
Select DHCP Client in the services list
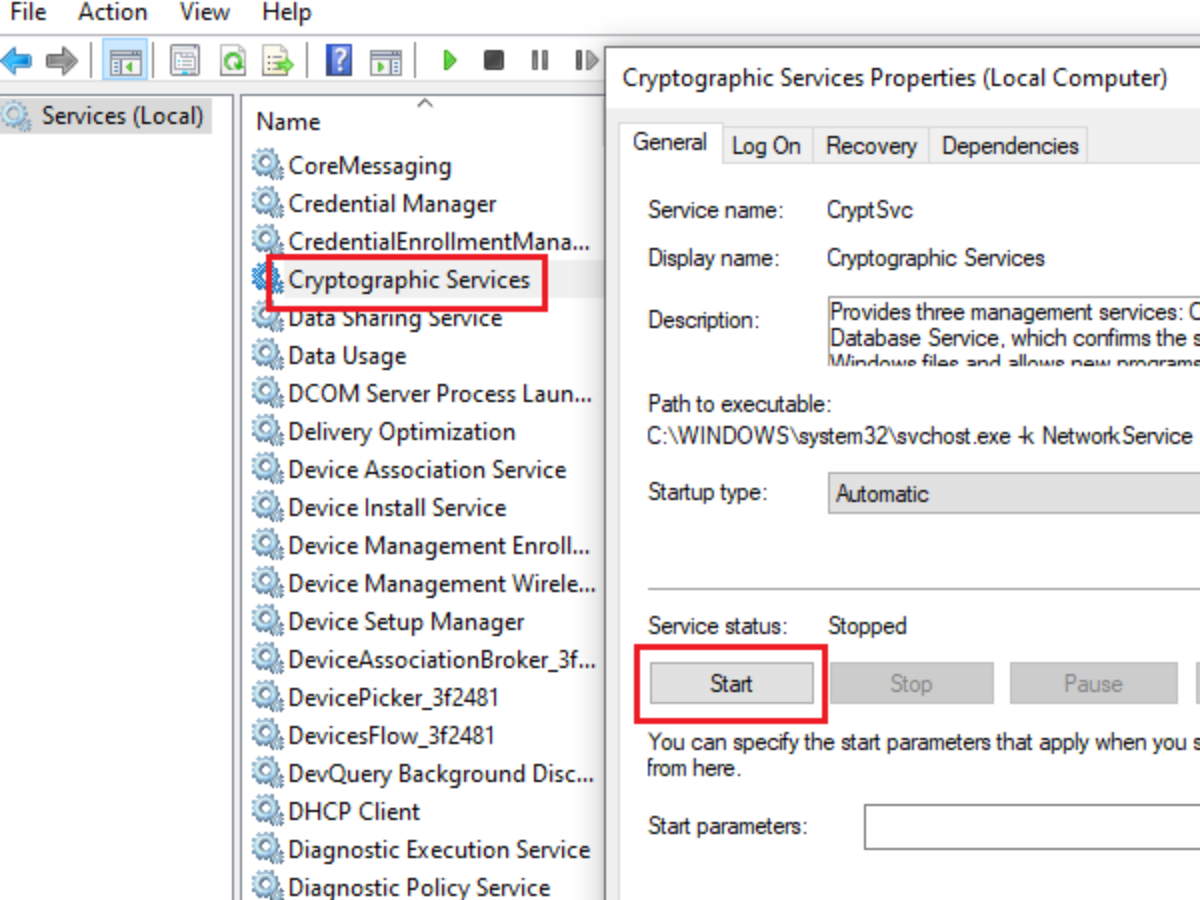(354, 812)
